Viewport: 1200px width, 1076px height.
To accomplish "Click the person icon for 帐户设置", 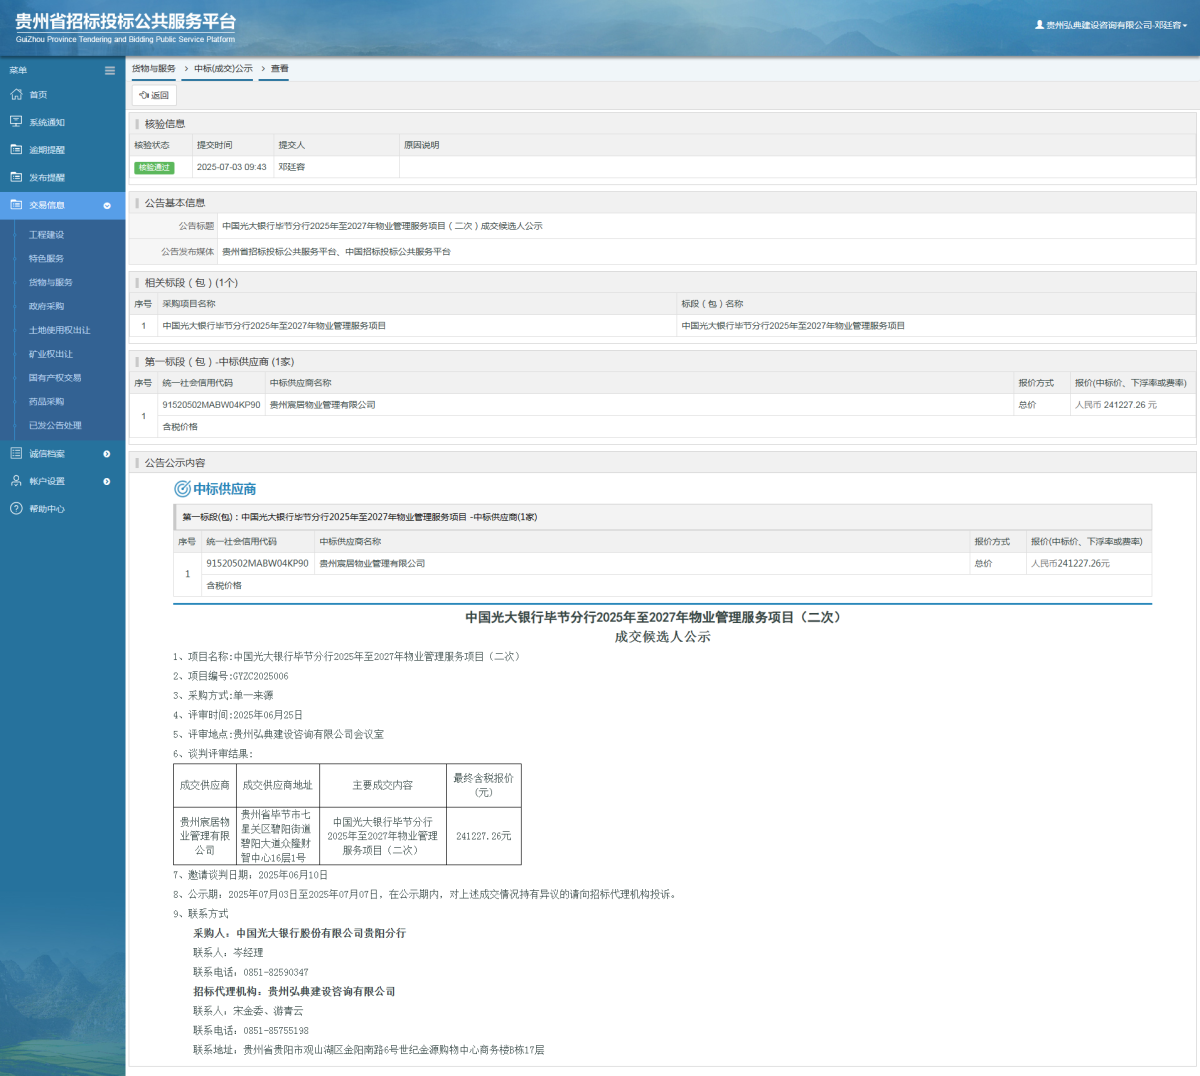I will click(x=16, y=481).
